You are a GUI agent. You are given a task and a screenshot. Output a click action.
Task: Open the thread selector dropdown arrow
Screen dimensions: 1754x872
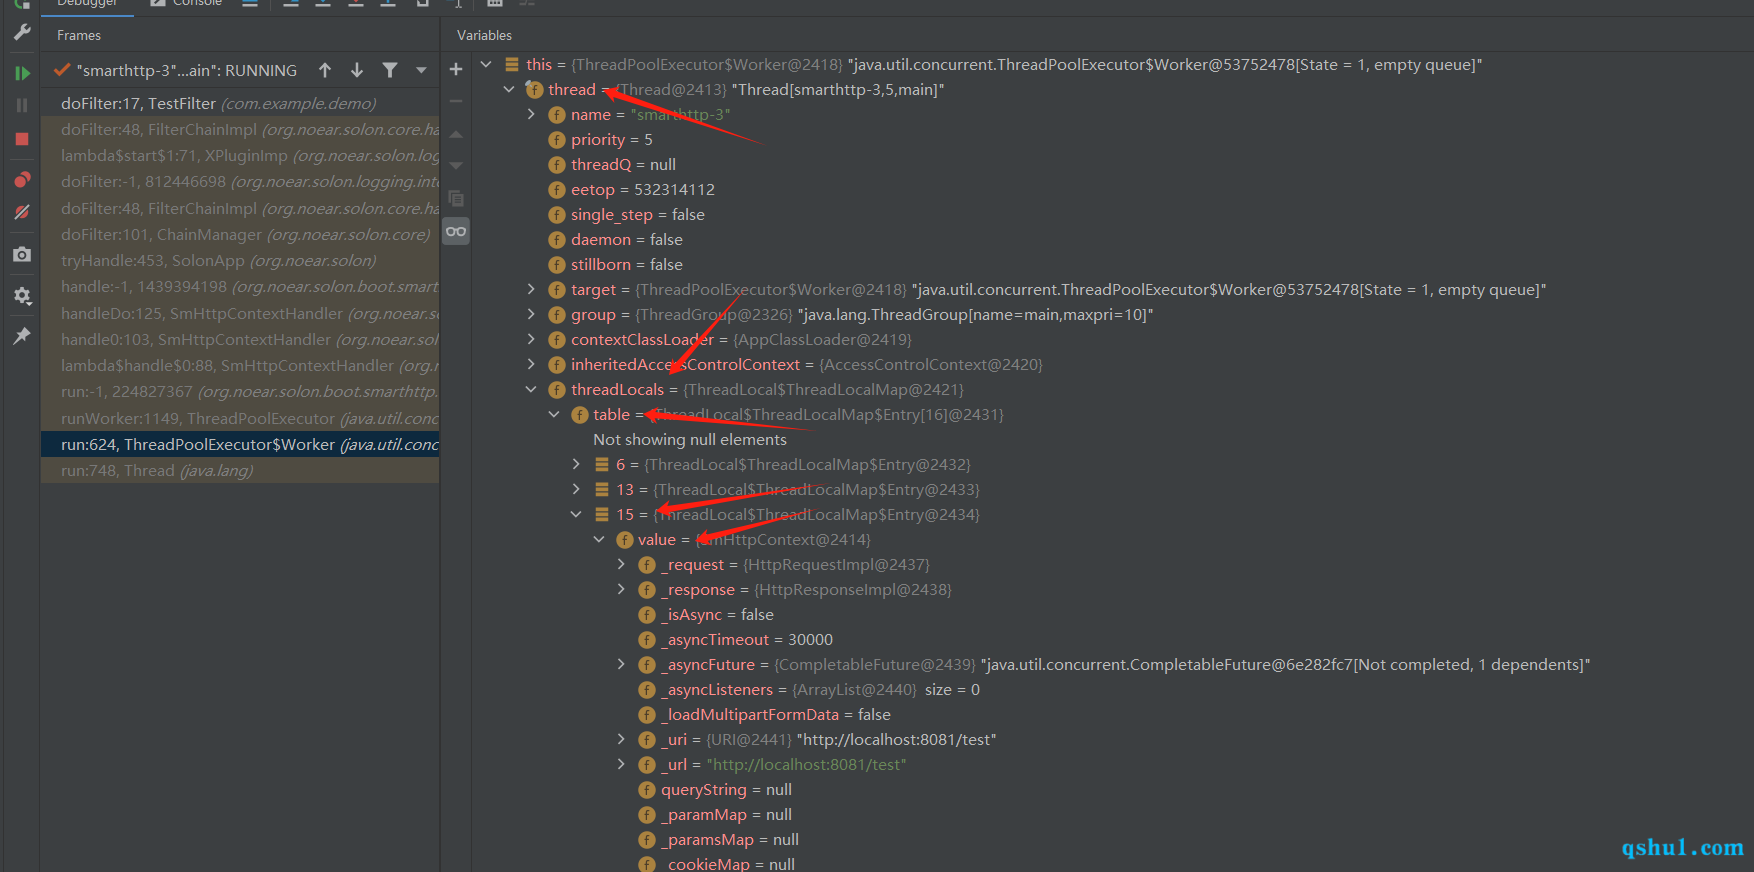(x=421, y=70)
